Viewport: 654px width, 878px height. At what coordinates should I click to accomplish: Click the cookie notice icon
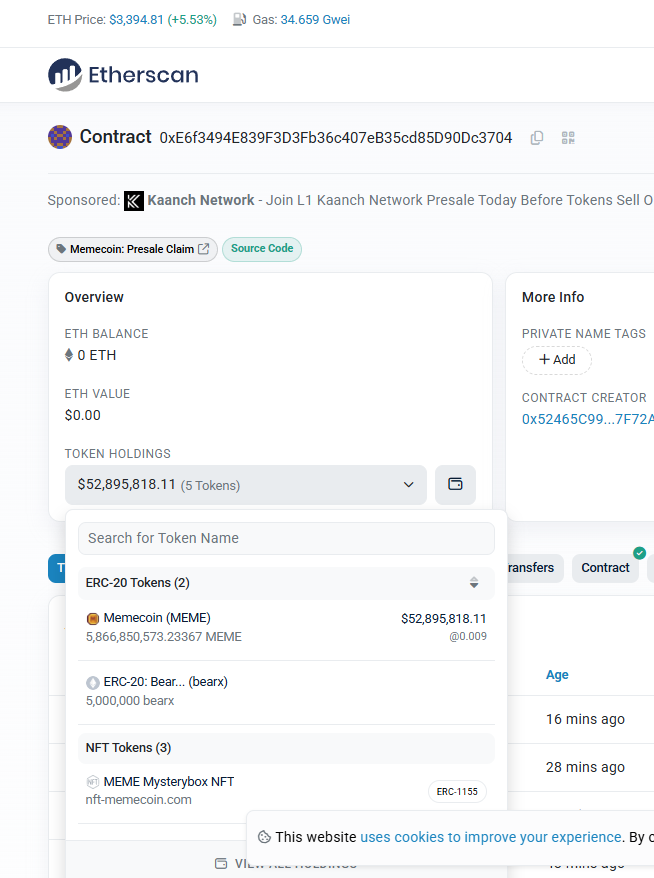point(264,837)
